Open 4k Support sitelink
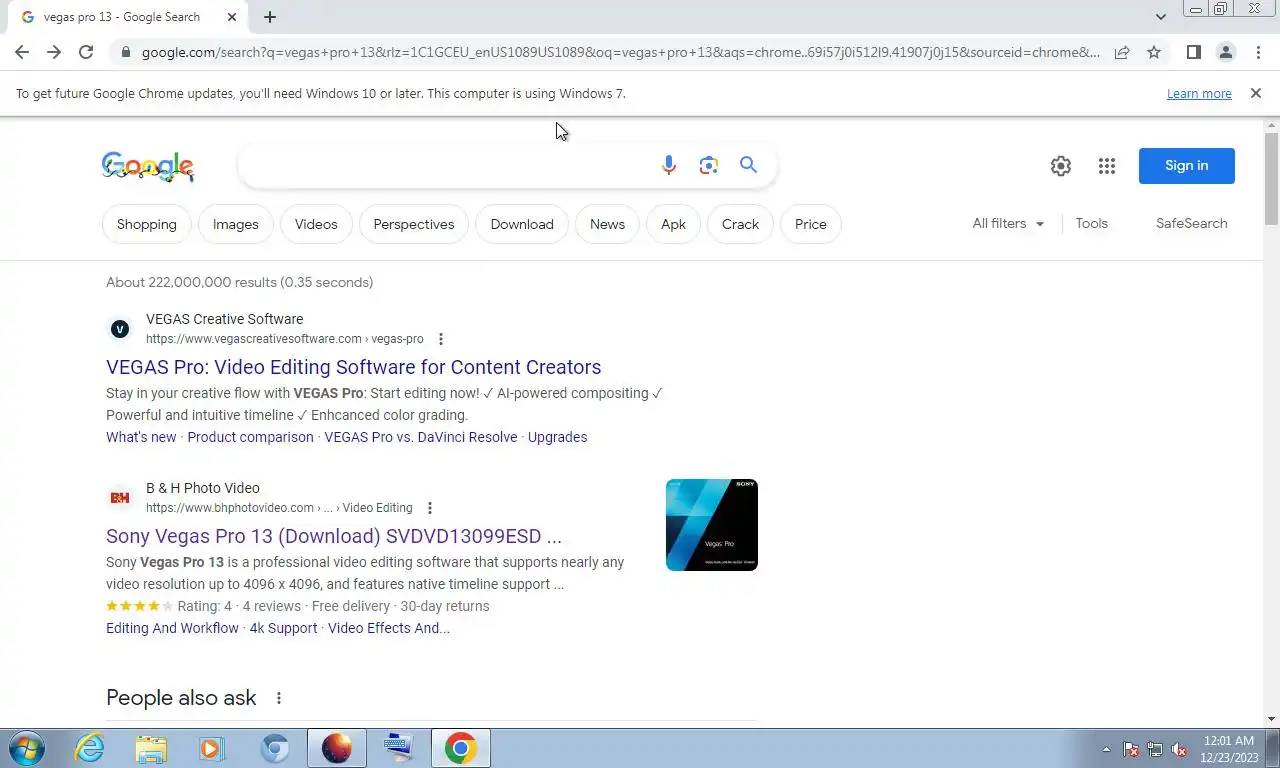The height and width of the screenshot is (768, 1280). tap(283, 628)
